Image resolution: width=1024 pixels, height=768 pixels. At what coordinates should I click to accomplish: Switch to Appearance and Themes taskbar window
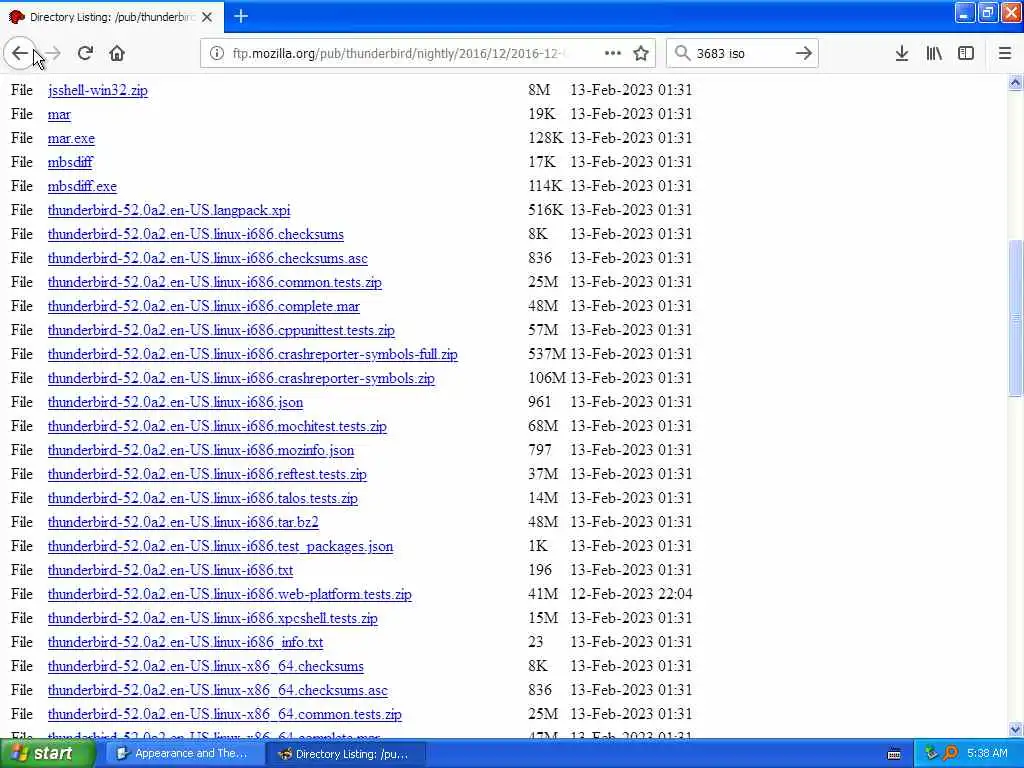click(x=183, y=754)
